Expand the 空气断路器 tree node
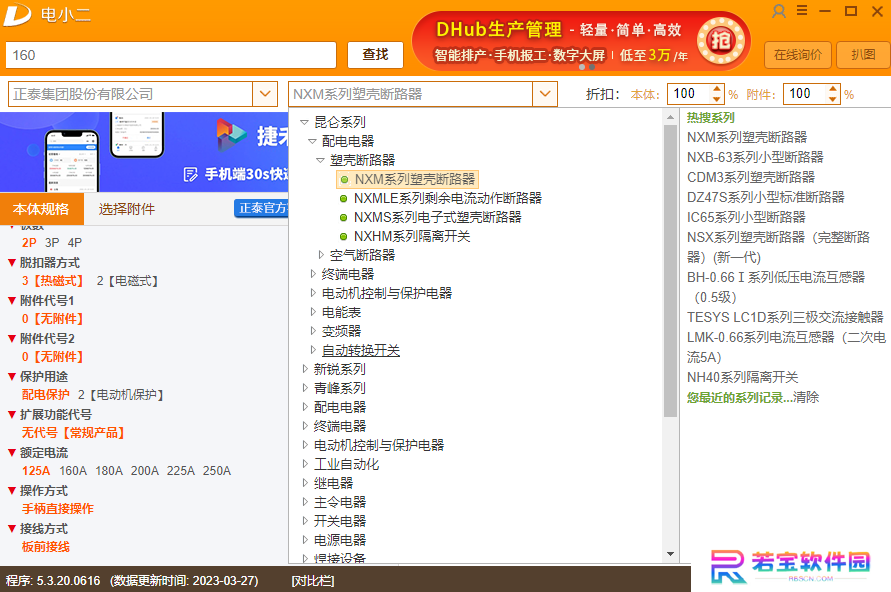Screen dimensions: 891x592 [320, 255]
